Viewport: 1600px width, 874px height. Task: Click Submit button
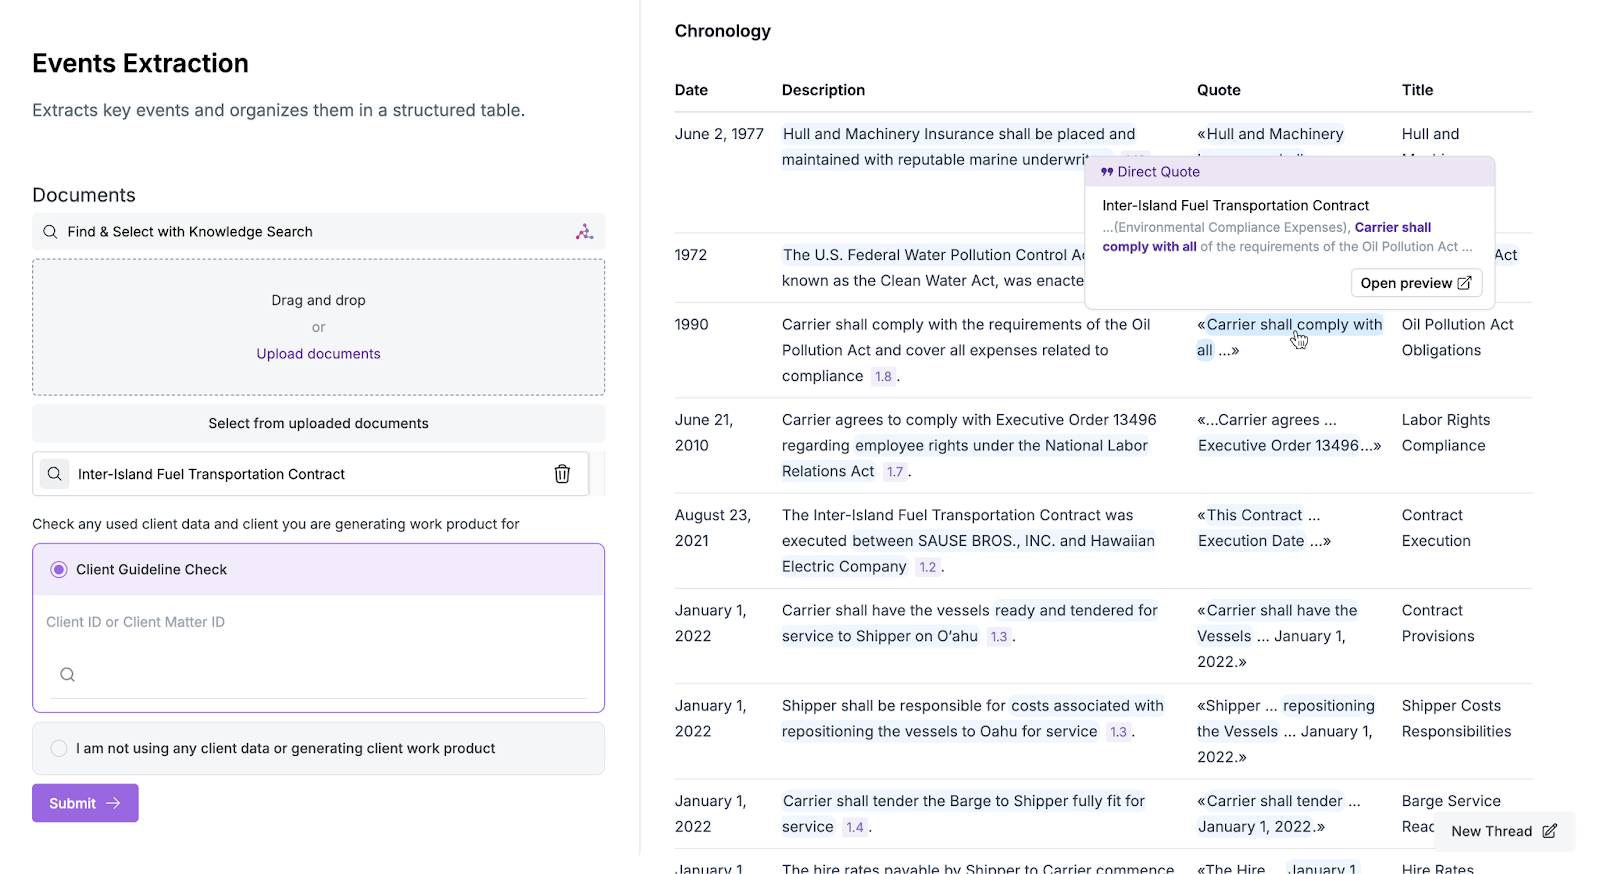pyautogui.click(x=85, y=803)
